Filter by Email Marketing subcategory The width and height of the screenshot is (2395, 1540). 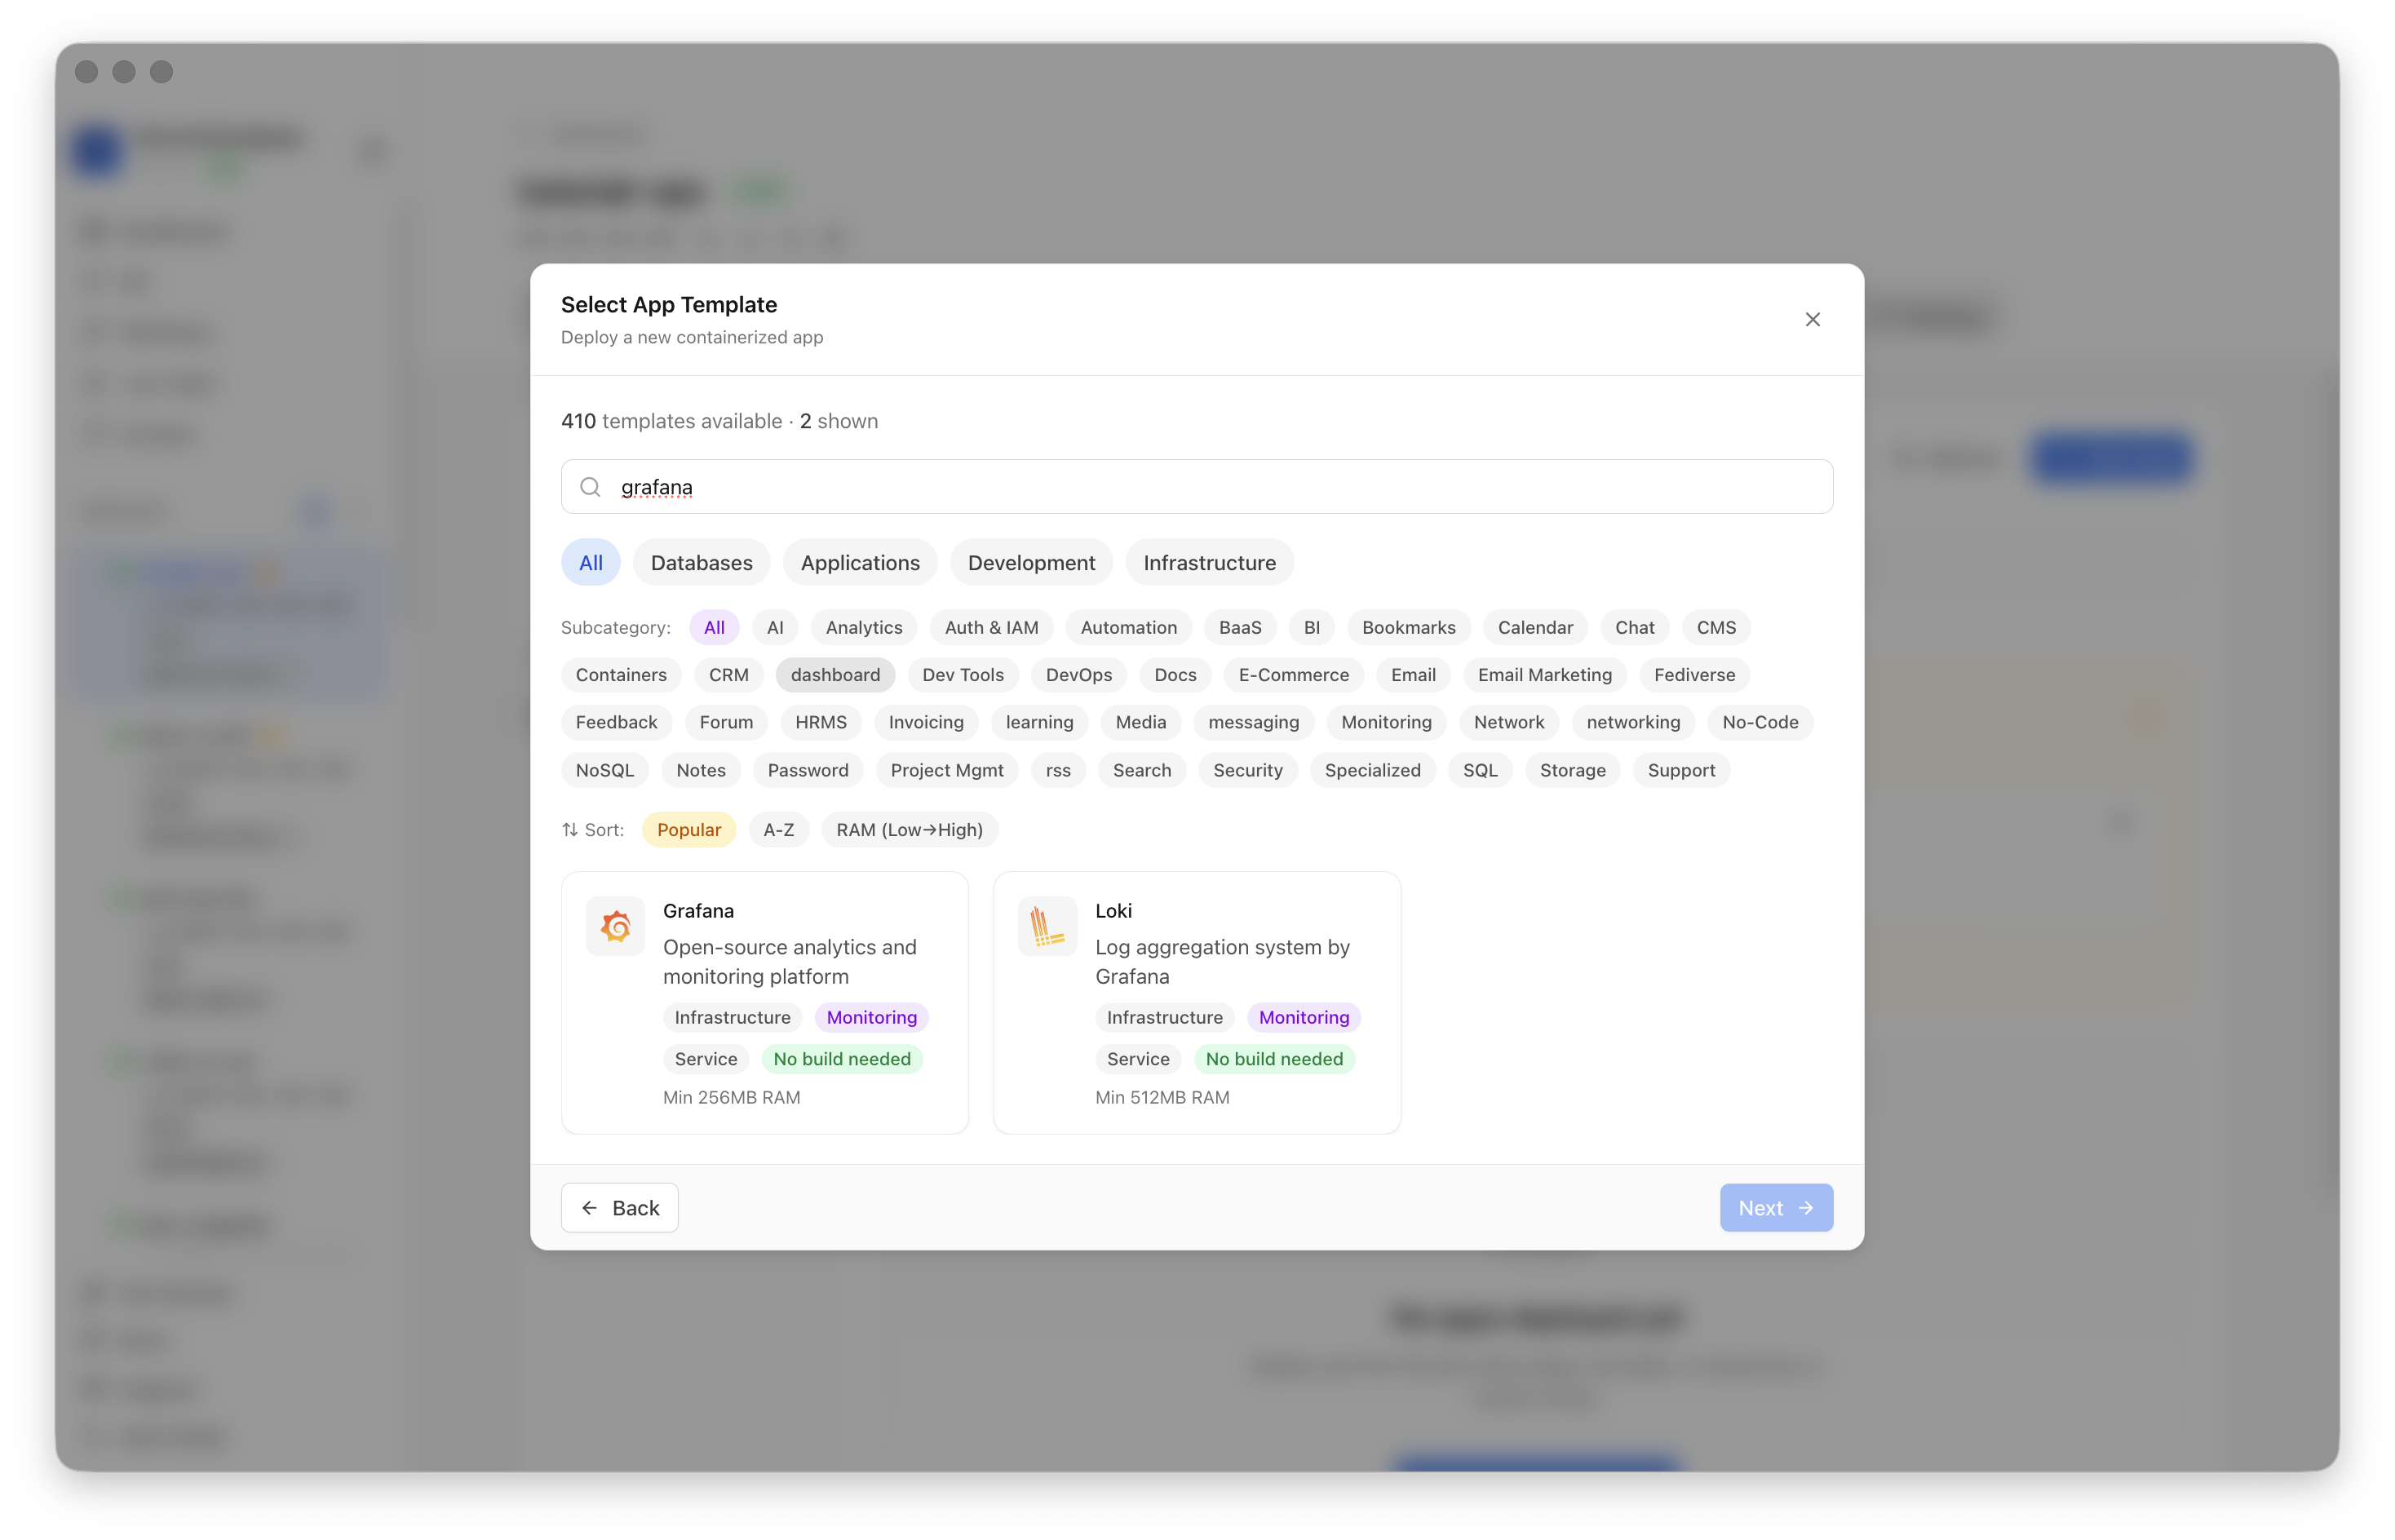(x=1544, y=674)
